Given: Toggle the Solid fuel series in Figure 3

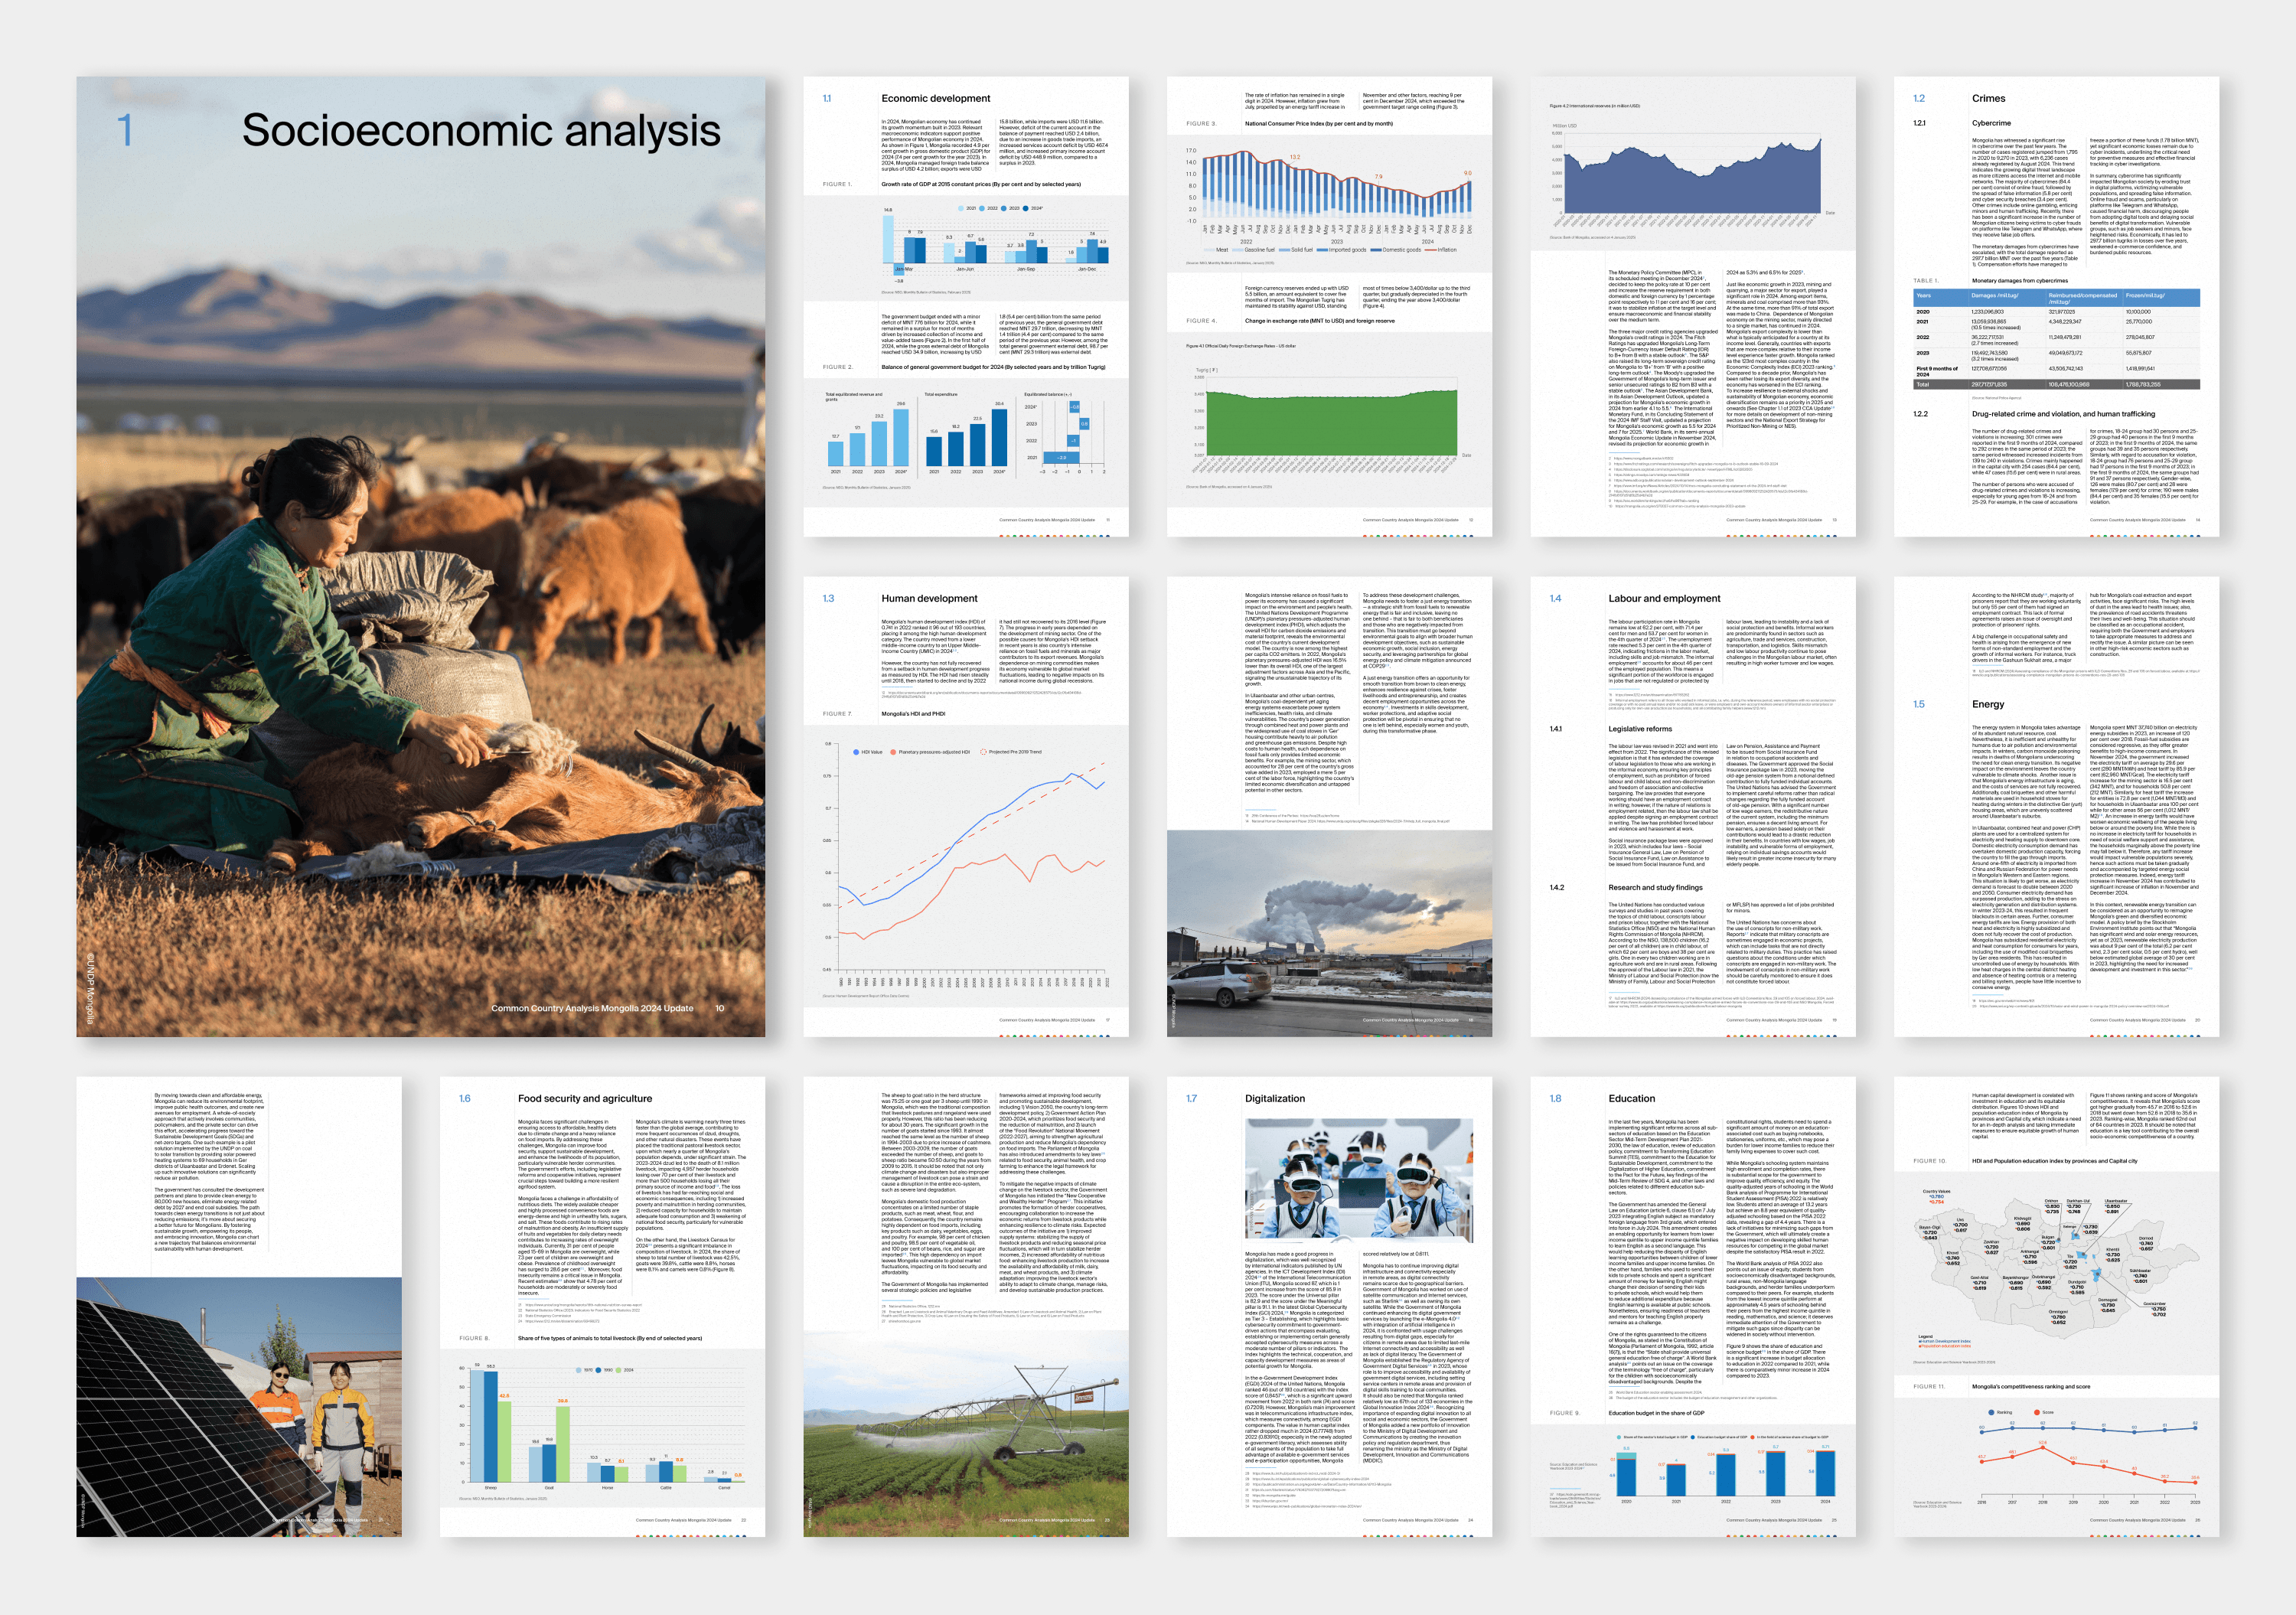Looking at the screenshot, I should pyautogui.click(x=1286, y=250).
